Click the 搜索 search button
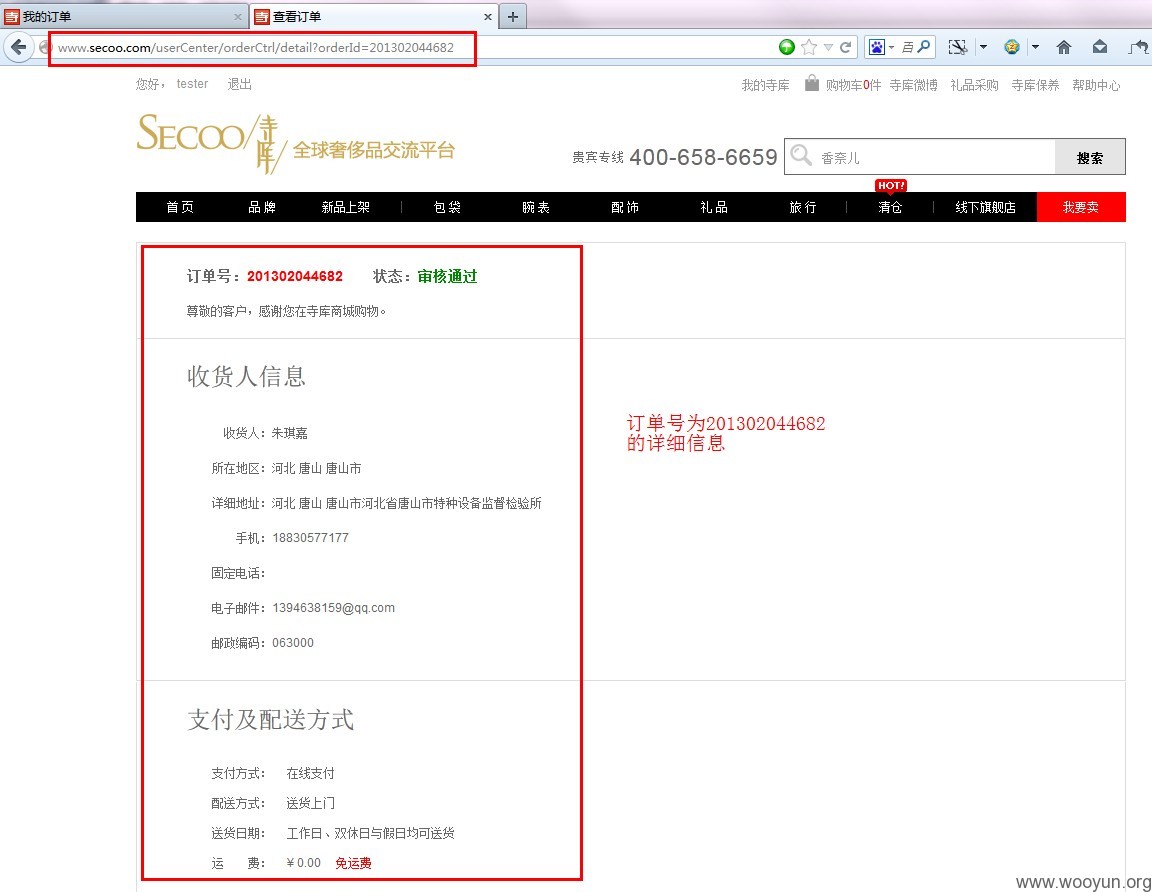Viewport: 1152px width, 892px height. point(1090,157)
